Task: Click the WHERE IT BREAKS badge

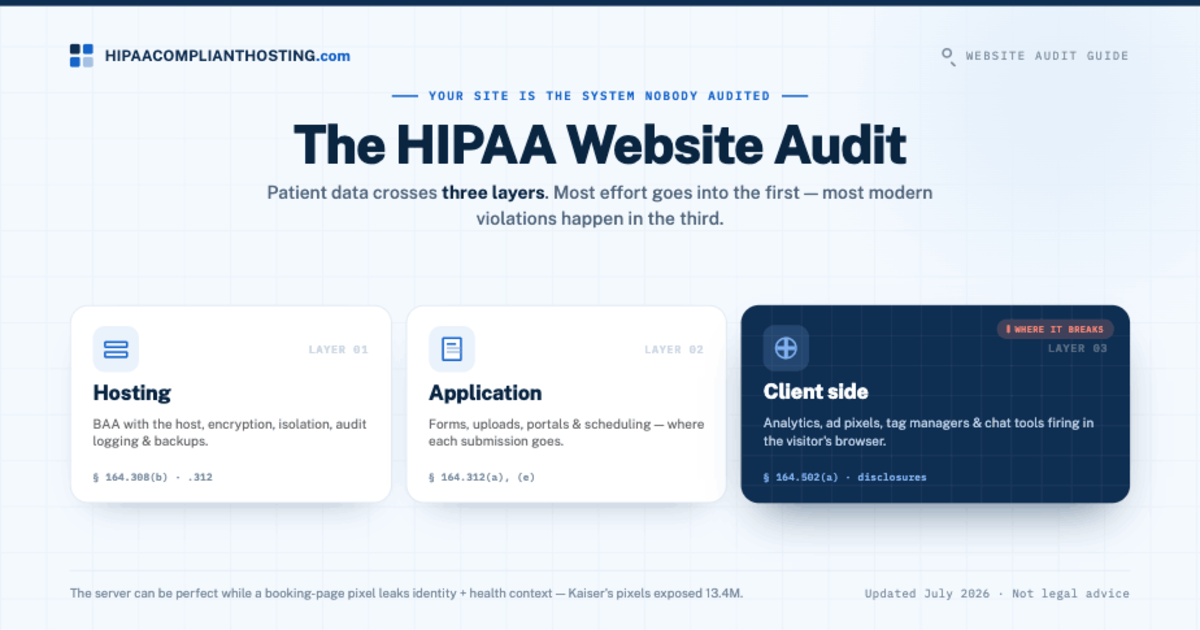Action: coord(1055,329)
